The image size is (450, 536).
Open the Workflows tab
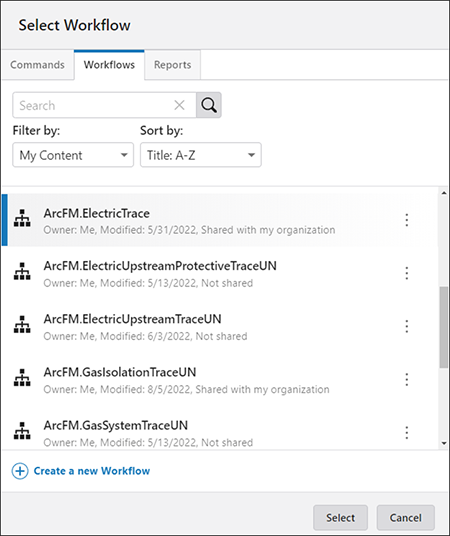point(109,65)
